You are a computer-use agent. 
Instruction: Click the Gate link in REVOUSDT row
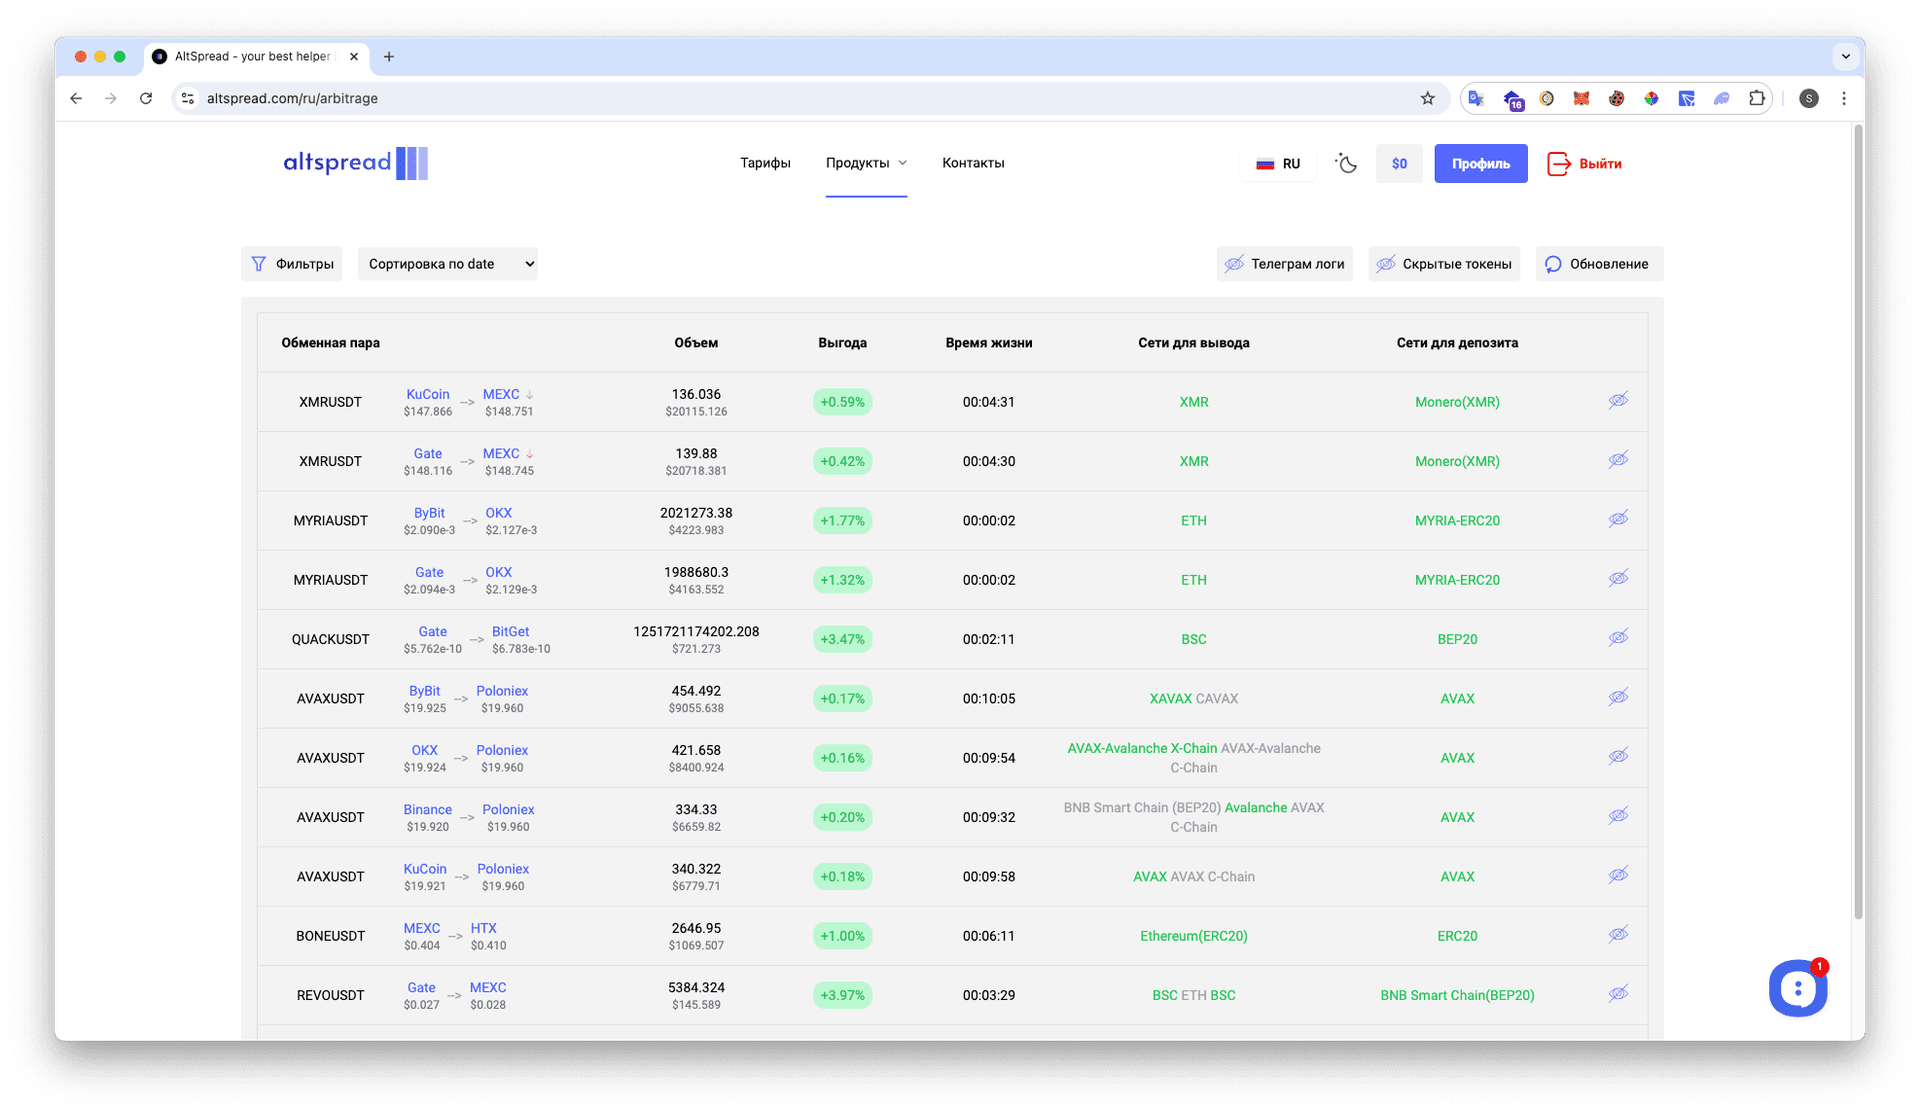click(421, 987)
